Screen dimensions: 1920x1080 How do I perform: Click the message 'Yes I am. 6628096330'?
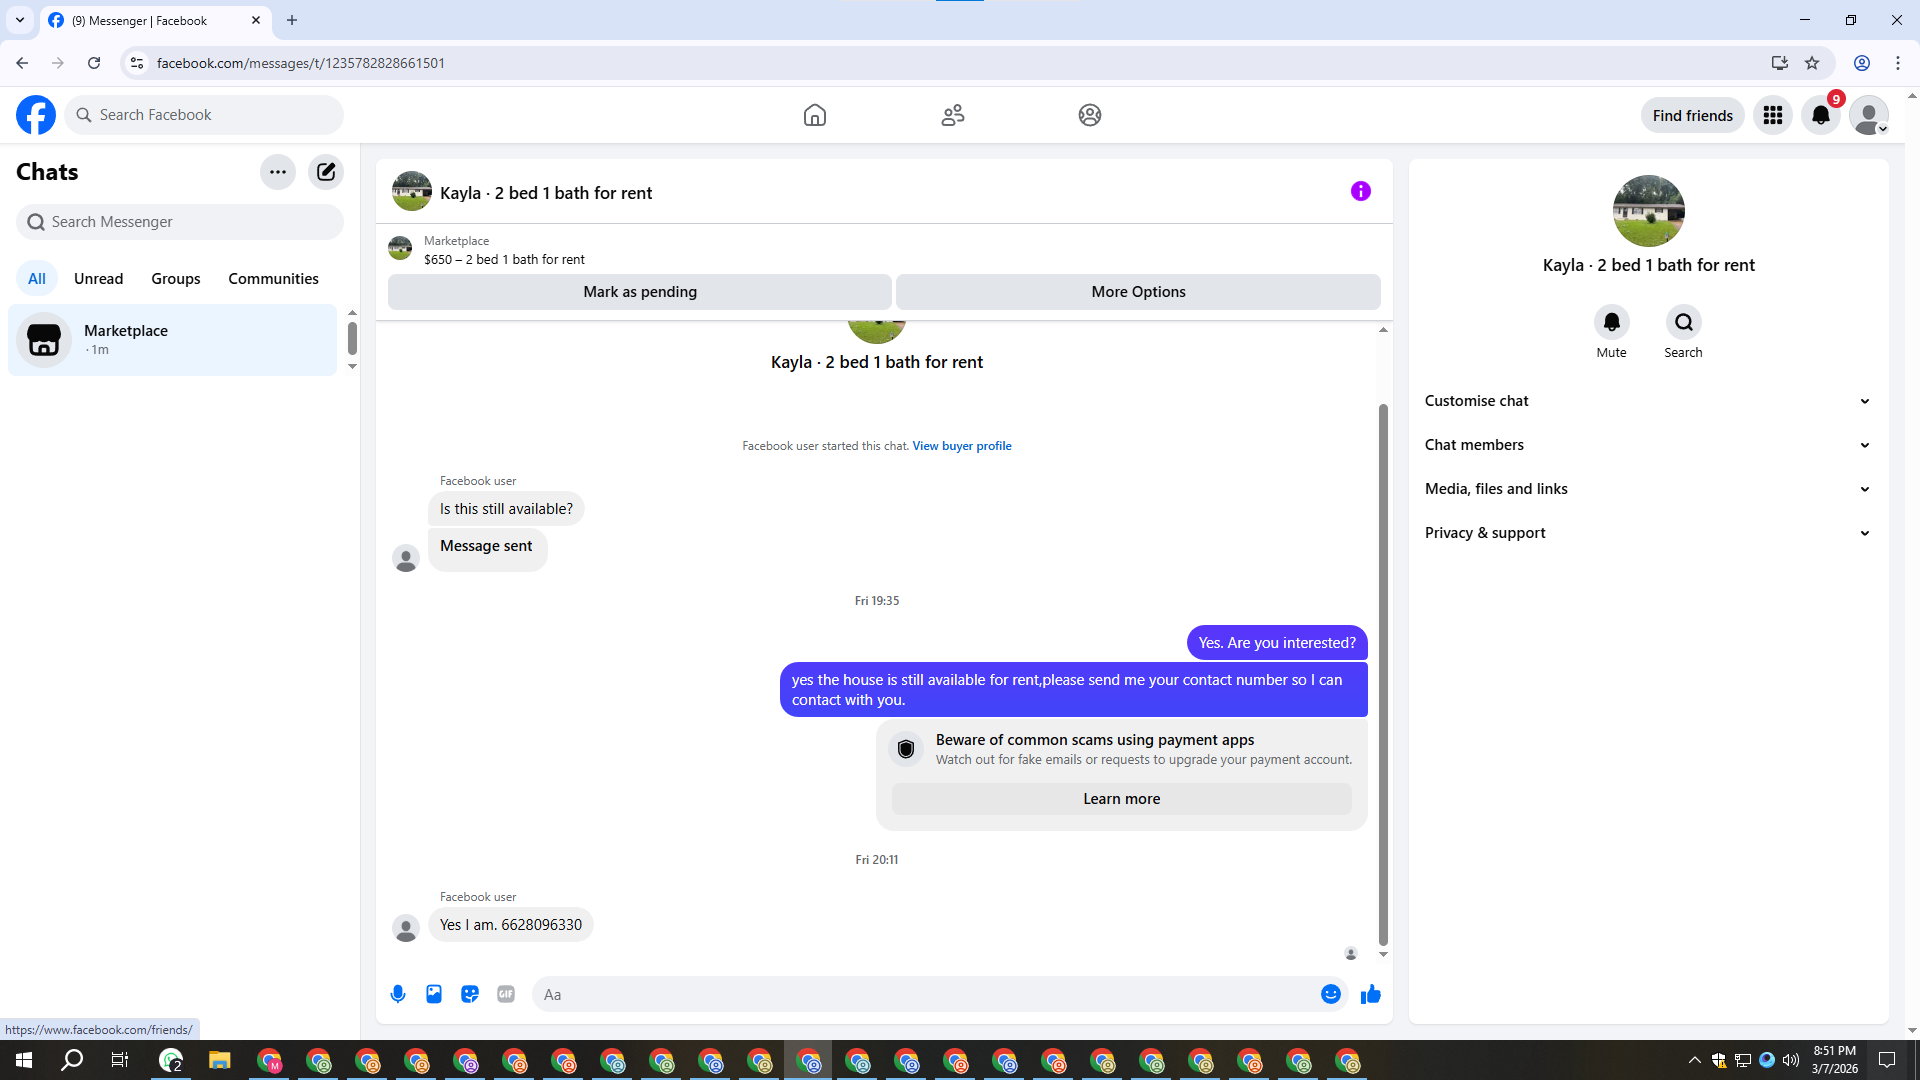tap(511, 925)
